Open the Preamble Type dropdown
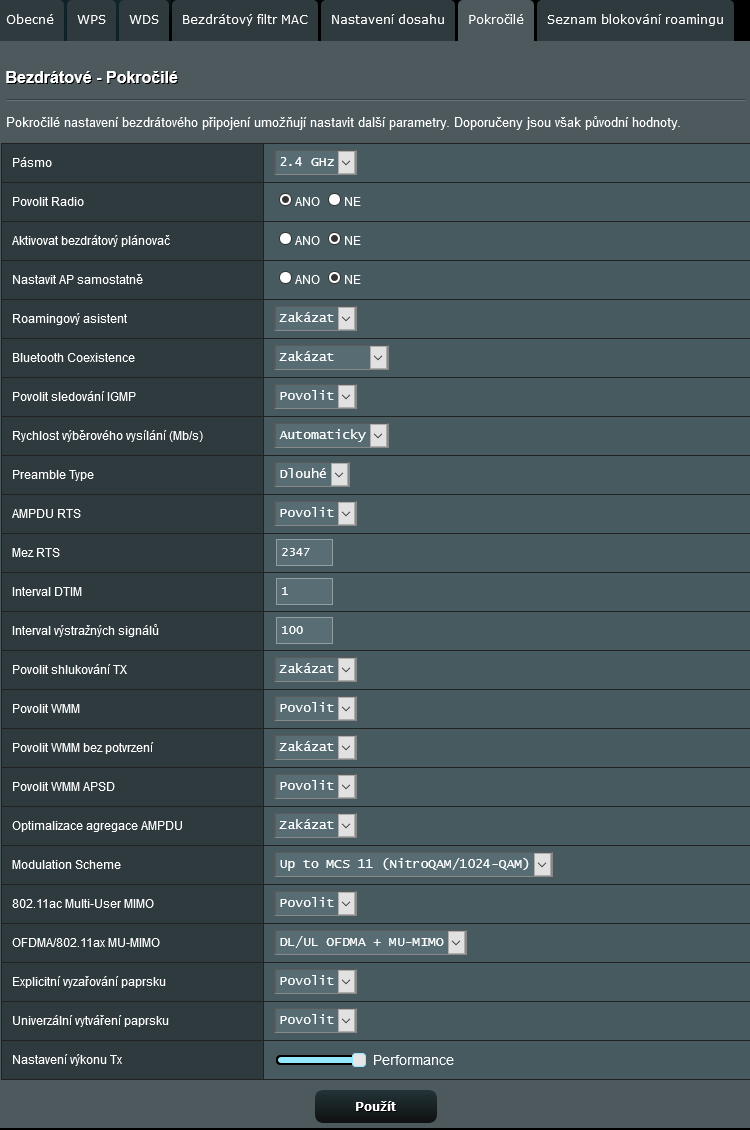This screenshot has height=1130, width=750. [312, 474]
